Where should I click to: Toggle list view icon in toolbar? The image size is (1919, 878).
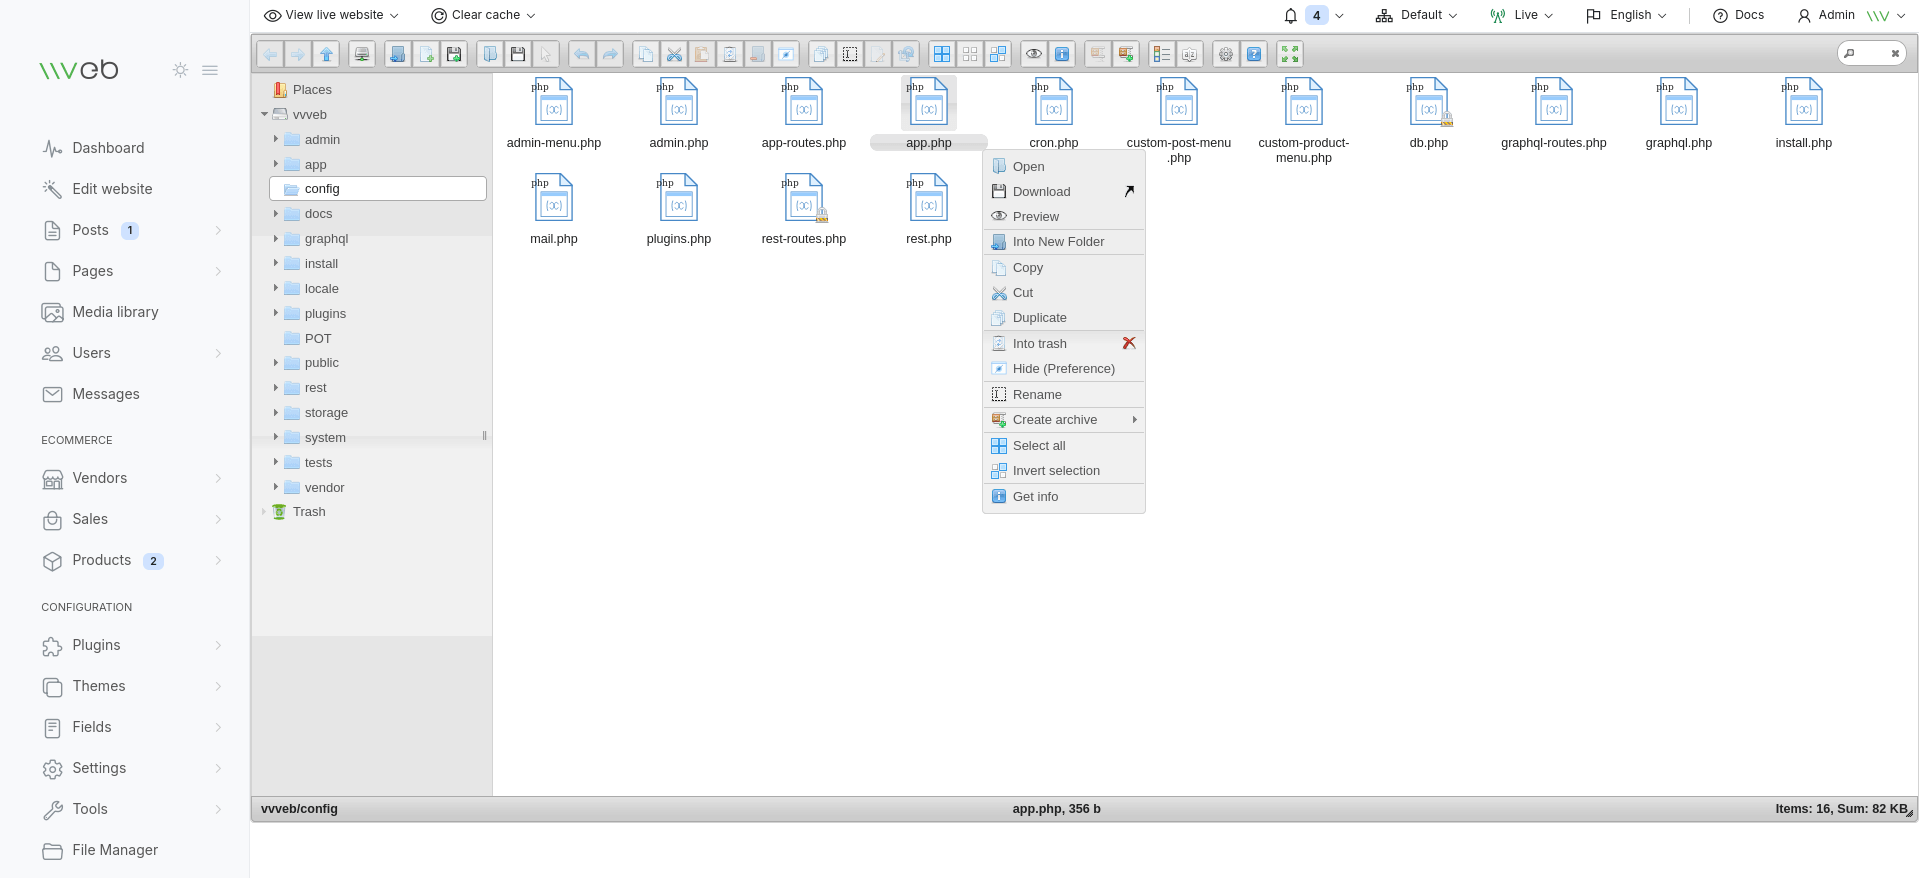1162,54
